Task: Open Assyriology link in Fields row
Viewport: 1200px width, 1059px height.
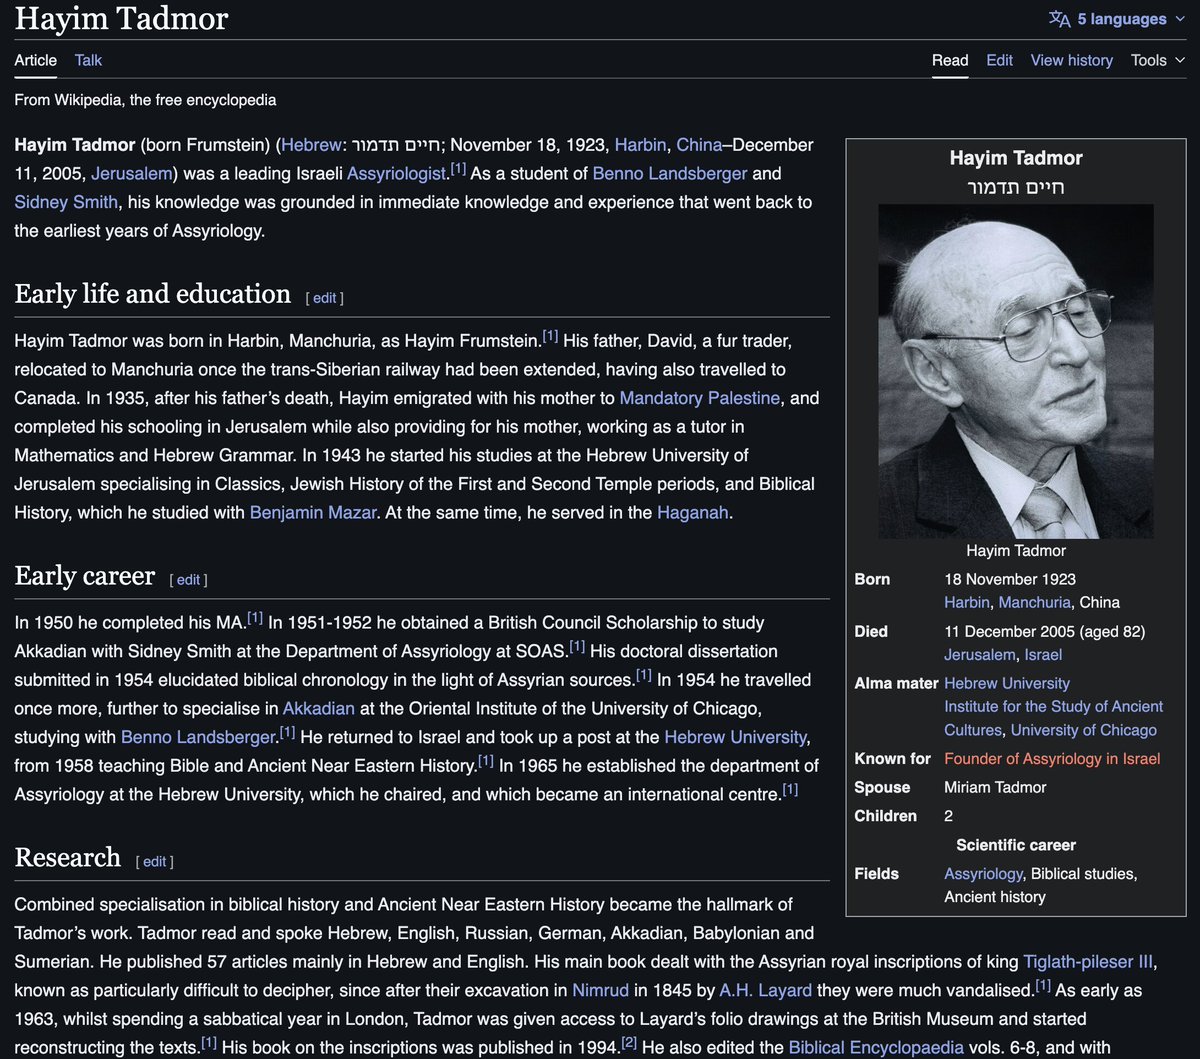Action: click(983, 874)
